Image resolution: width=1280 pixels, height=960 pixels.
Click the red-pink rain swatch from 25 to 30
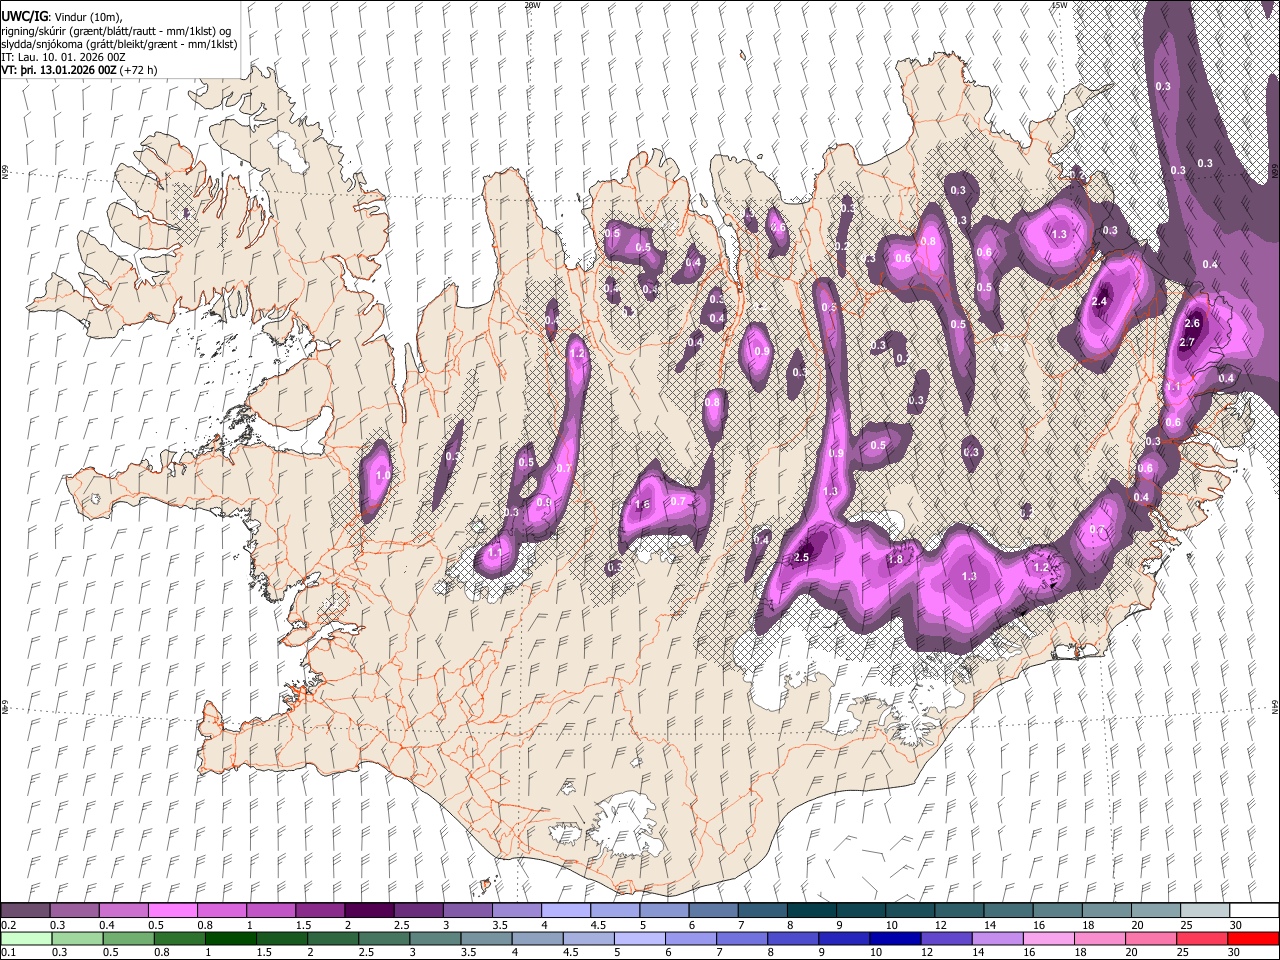click(1203, 938)
